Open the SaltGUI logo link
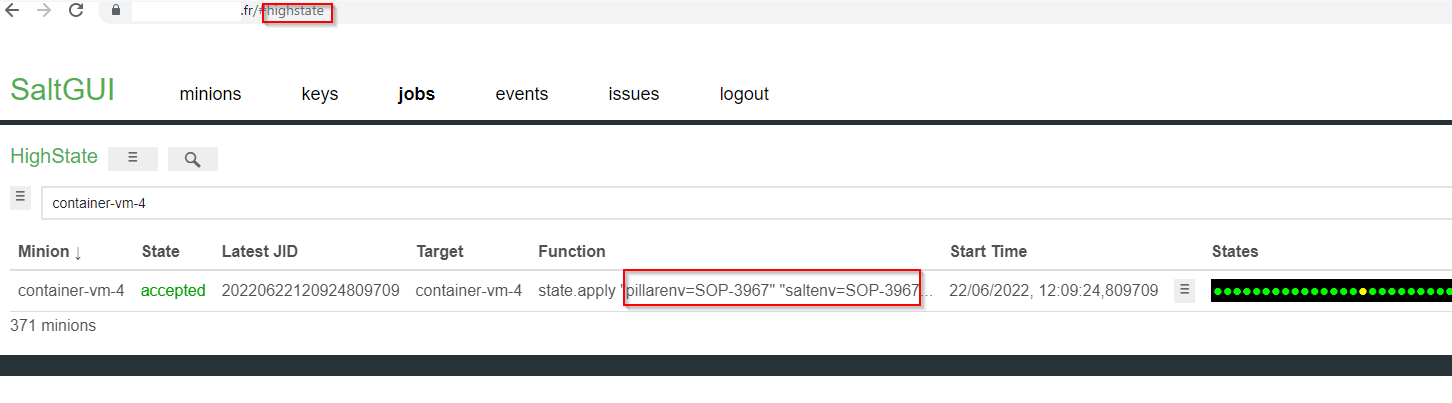Image resolution: width=1452 pixels, height=403 pixels. coord(62,89)
